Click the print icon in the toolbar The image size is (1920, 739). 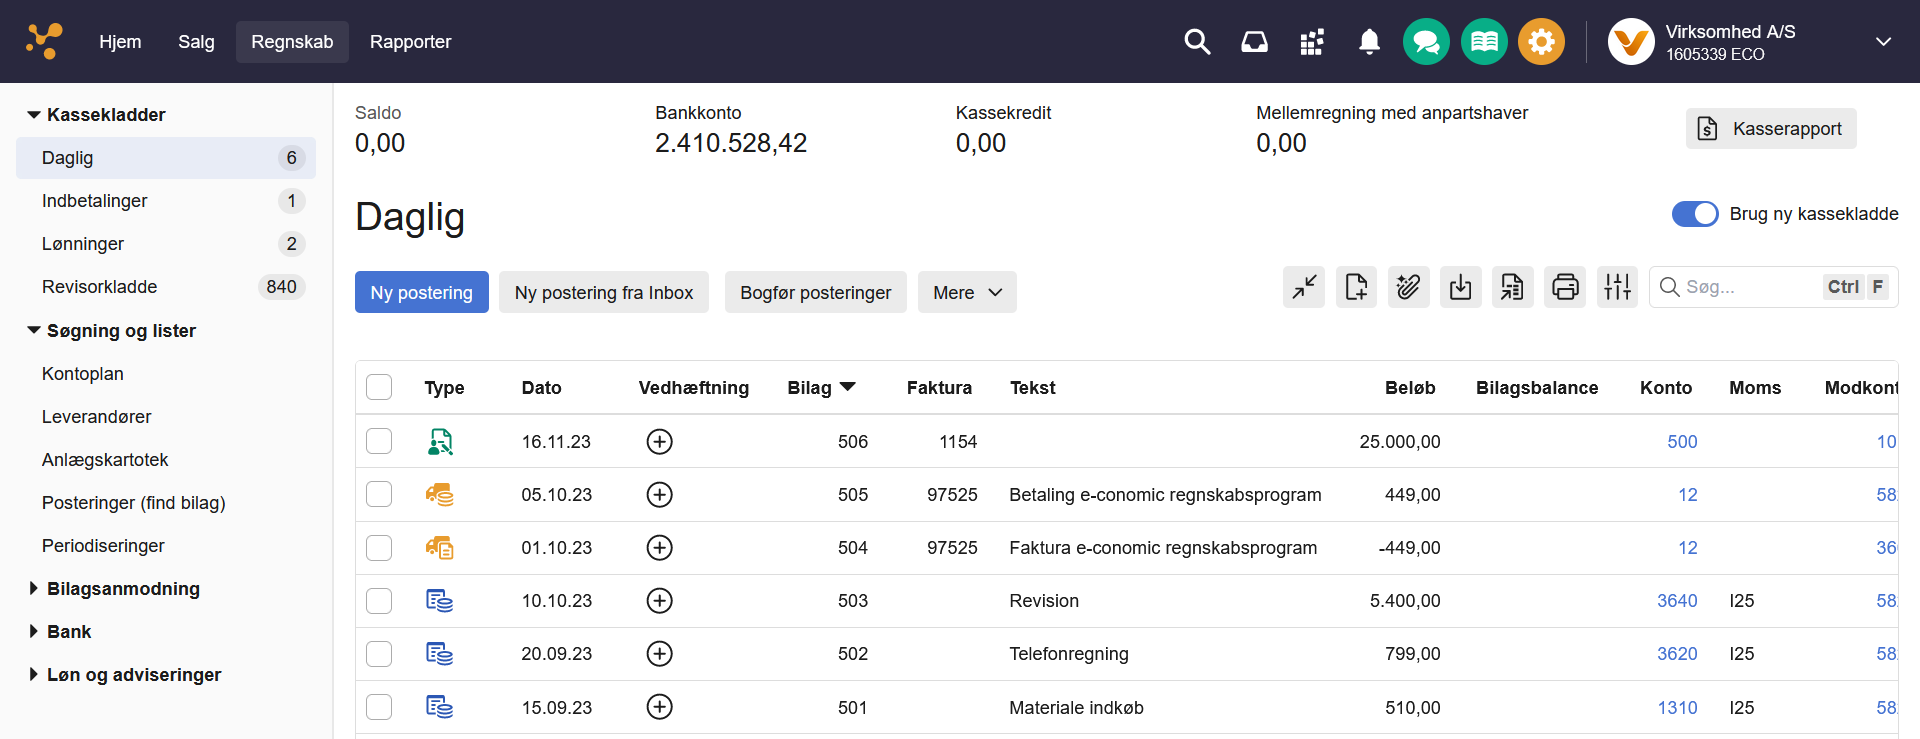click(x=1565, y=288)
